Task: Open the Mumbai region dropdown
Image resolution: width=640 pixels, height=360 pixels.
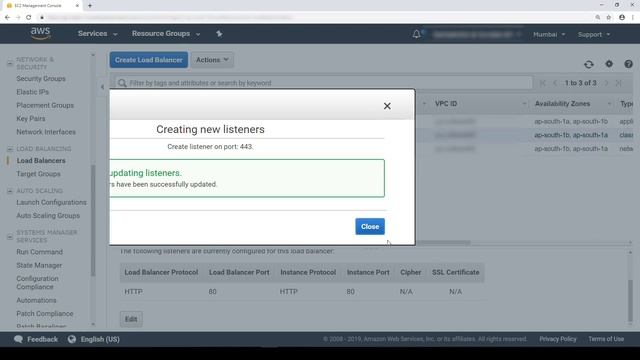Action: (549, 35)
